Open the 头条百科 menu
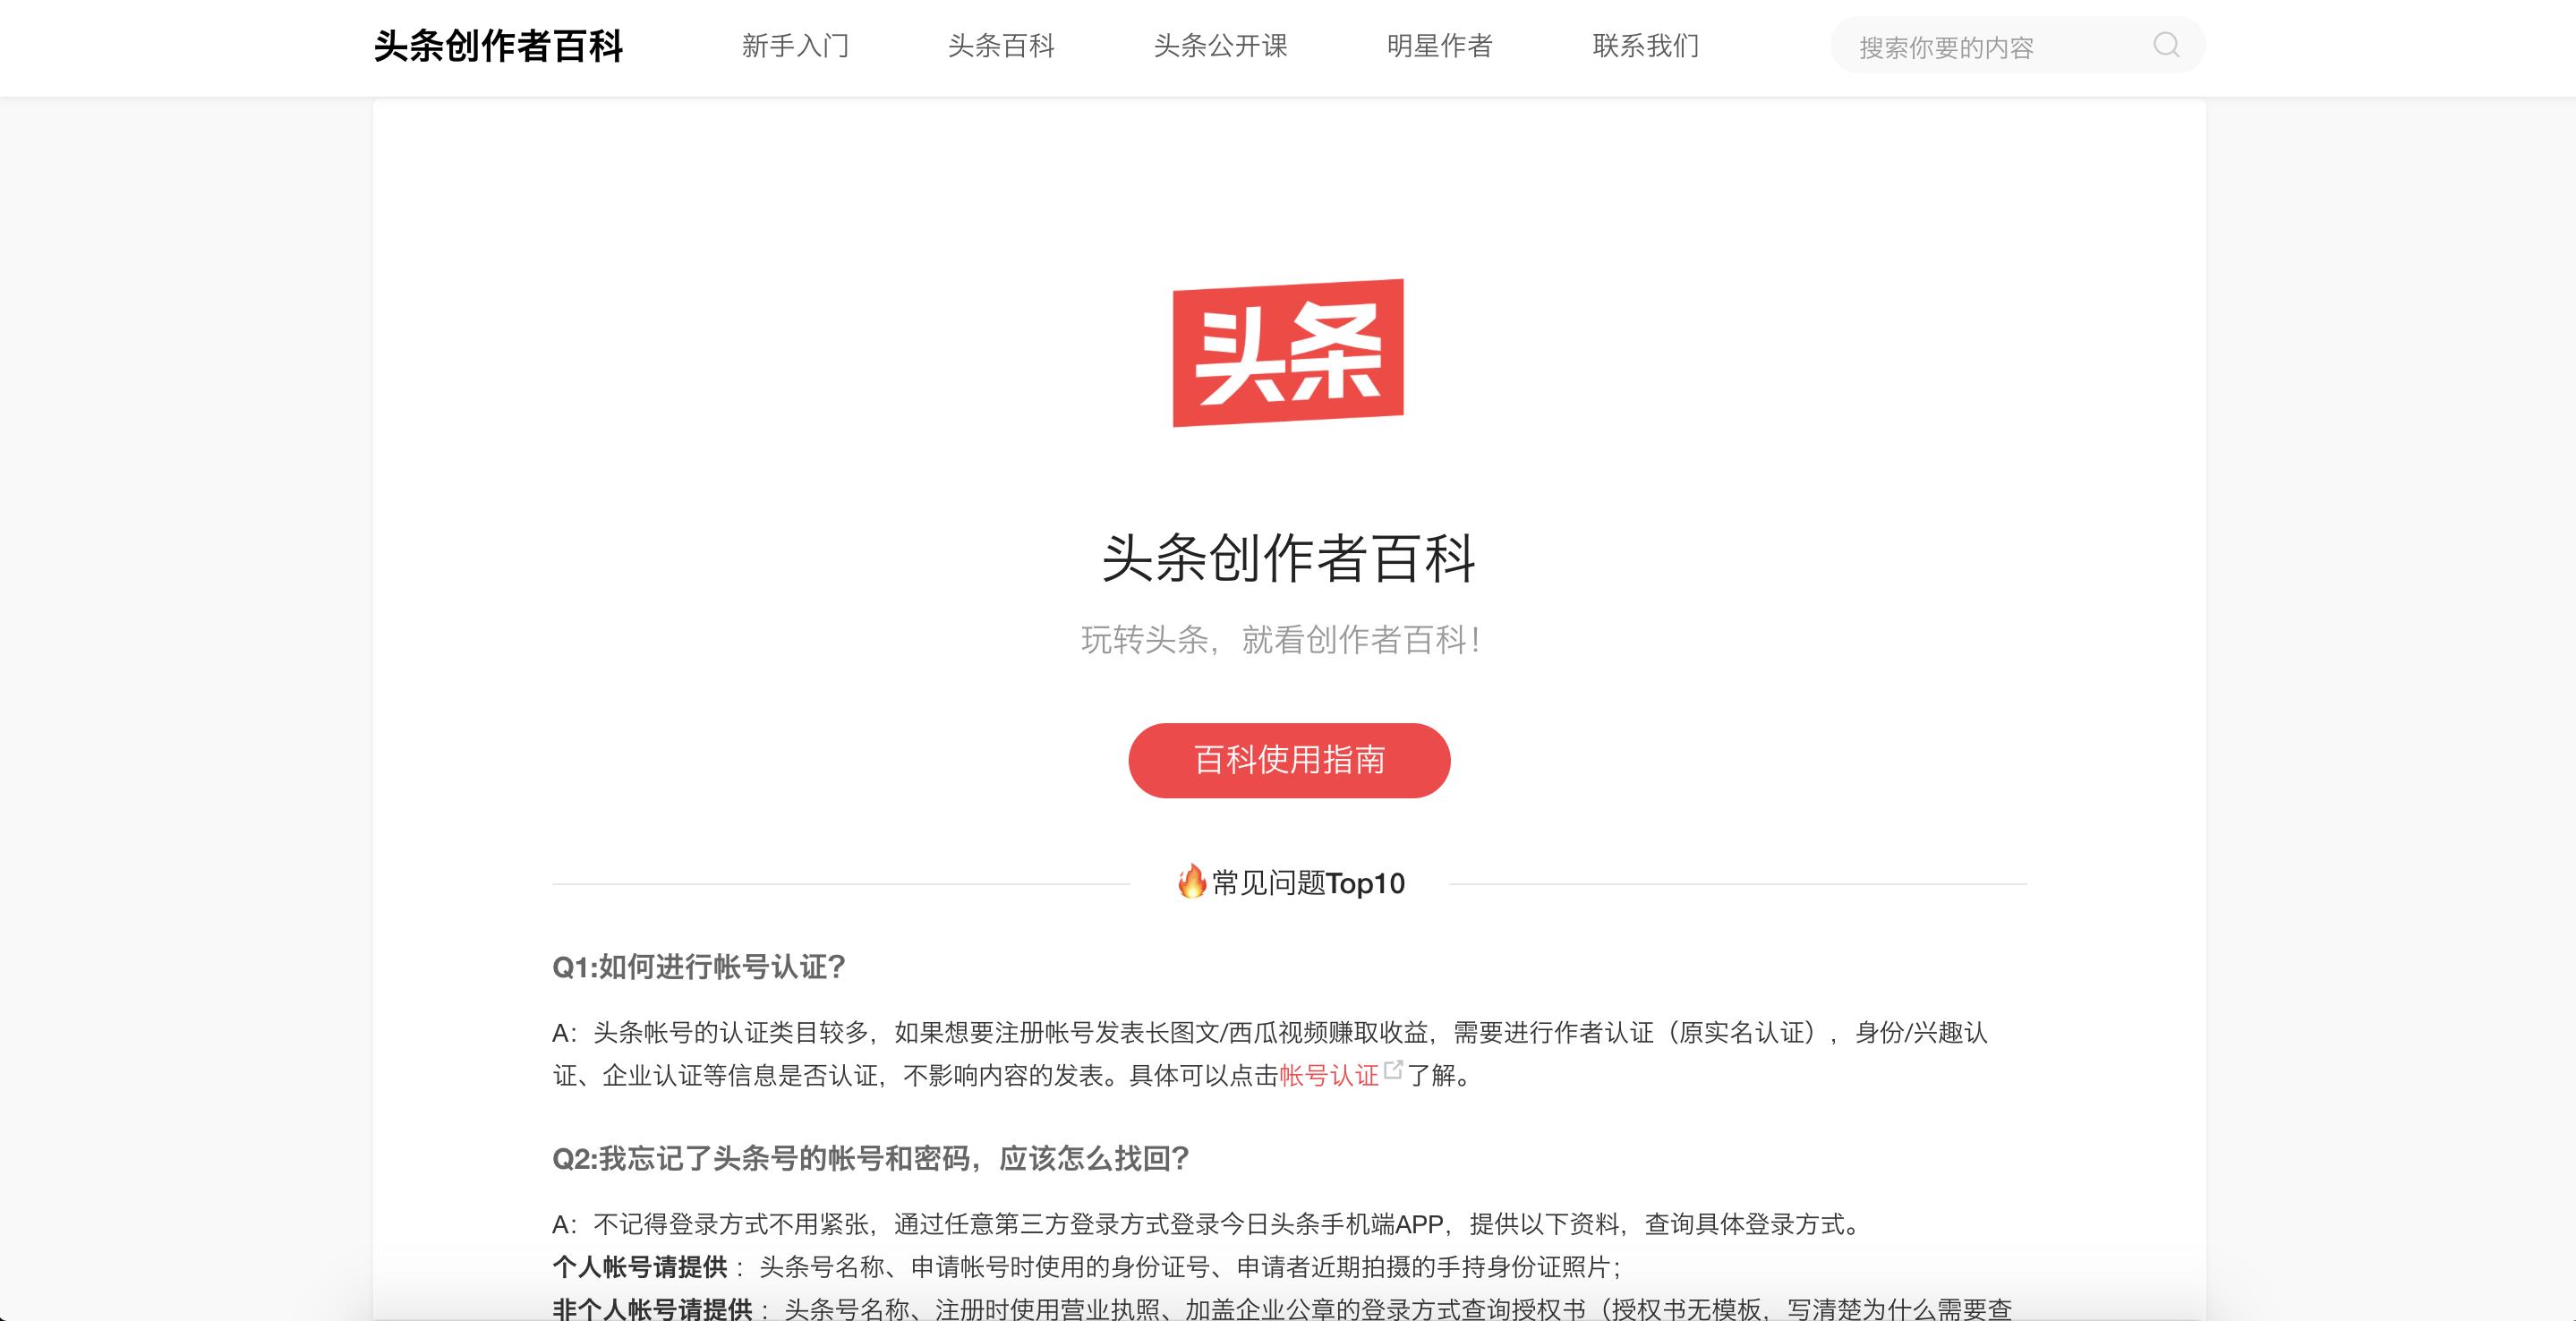This screenshot has height=1321, width=2576. (x=1001, y=46)
